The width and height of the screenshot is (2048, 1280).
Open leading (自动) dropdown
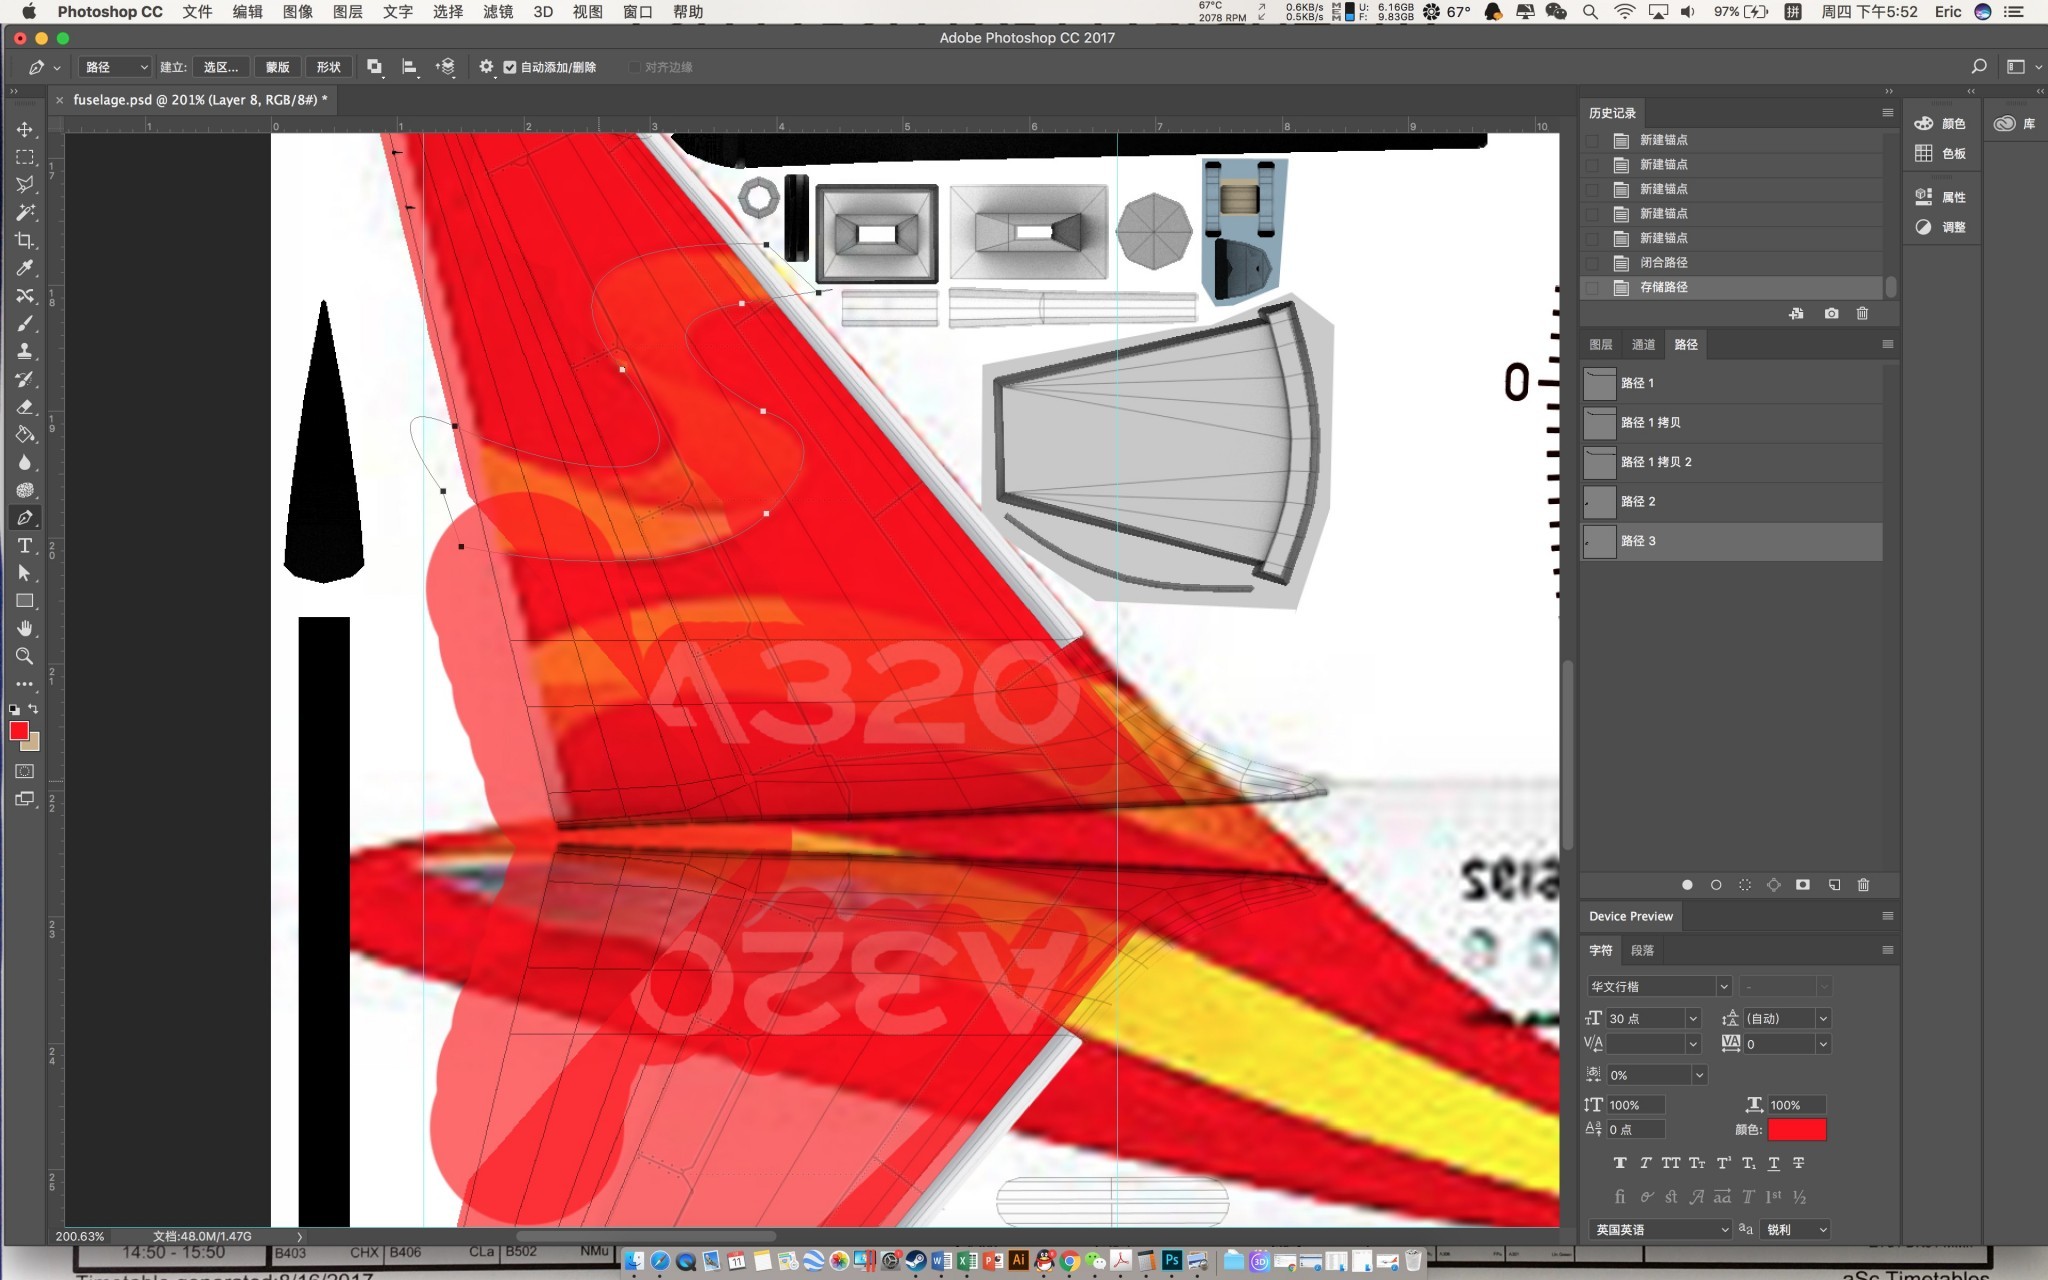click(1823, 1019)
